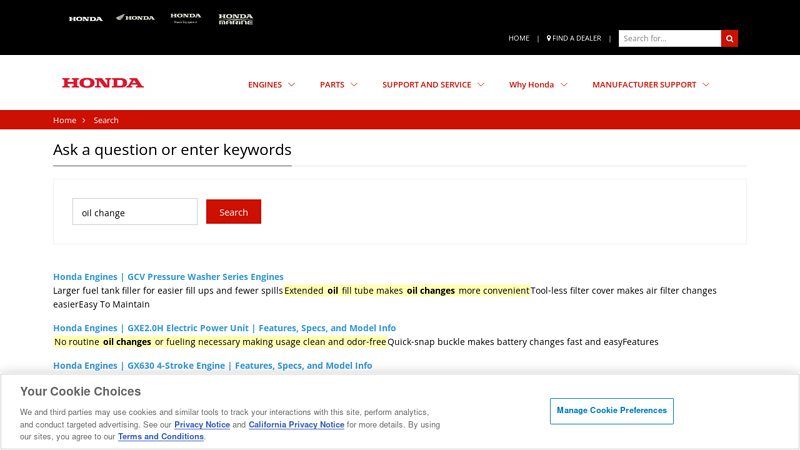Click Manage Cookie Preferences button
Viewport: 800px width, 450px height.
[611, 411]
